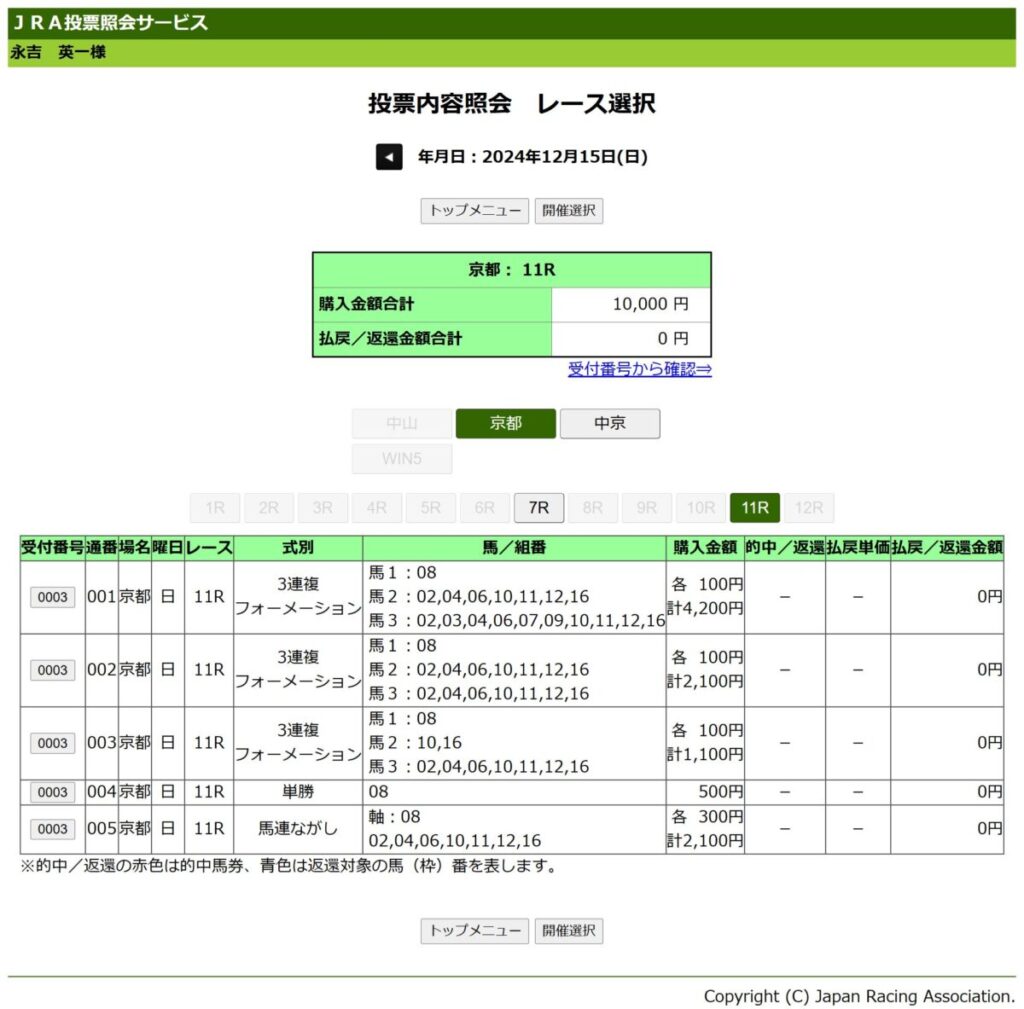This screenshot has width=1024, height=1009.
Task: Select the 3R race button
Action: point(323,508)
